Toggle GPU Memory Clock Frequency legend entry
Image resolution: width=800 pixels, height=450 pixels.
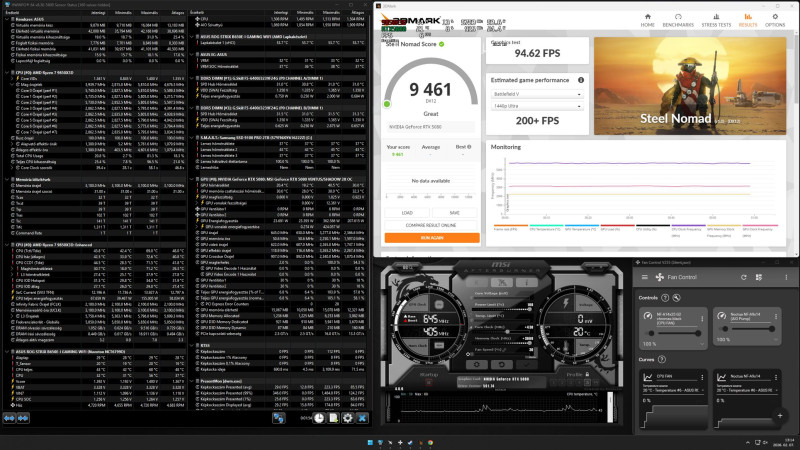pos(723,229)
